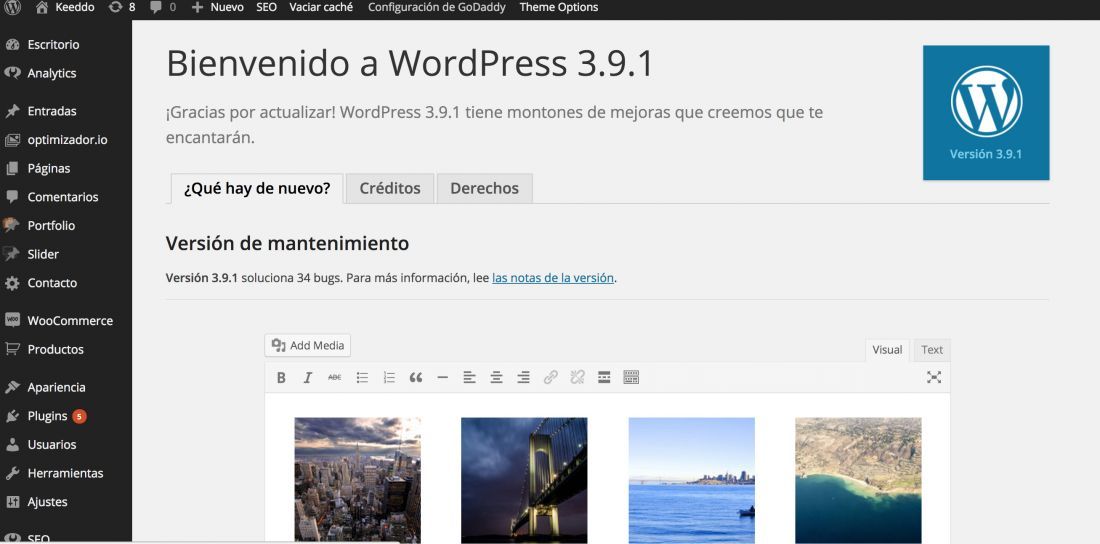Toggle italic formatting in editor
This screenshot has height=544, width=1100.
tap(307, 378)
